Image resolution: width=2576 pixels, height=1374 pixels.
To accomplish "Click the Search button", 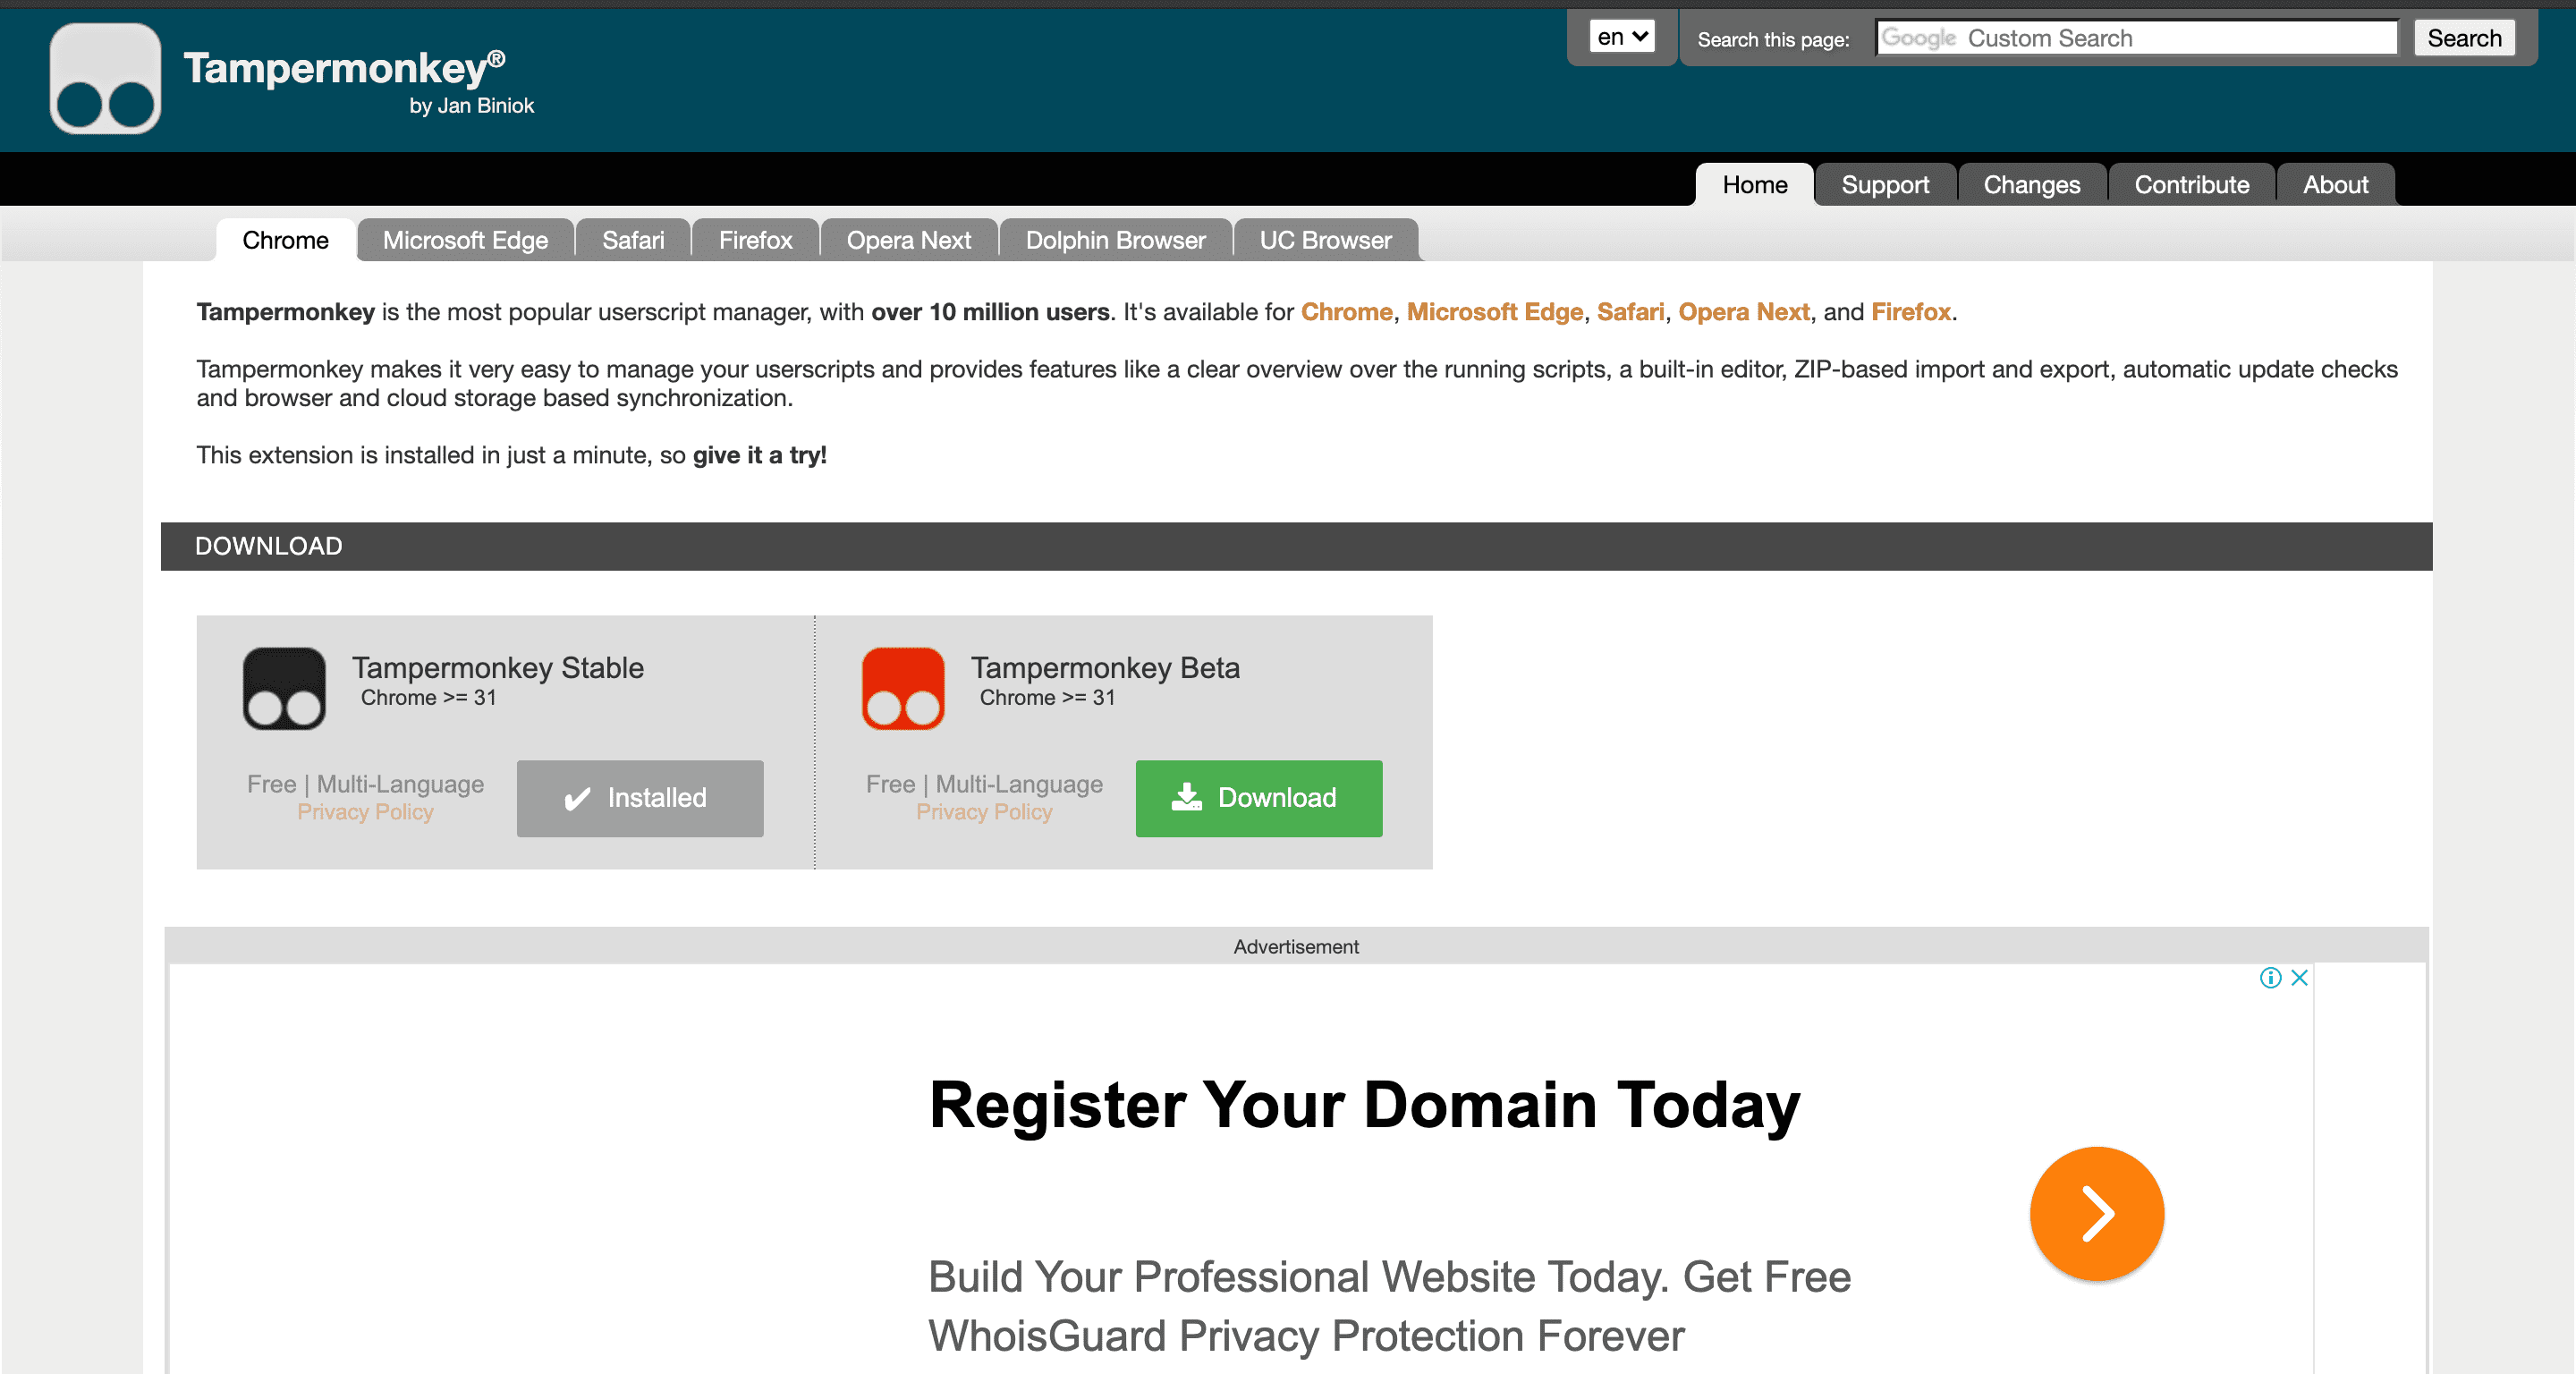I will [2472, 38].
